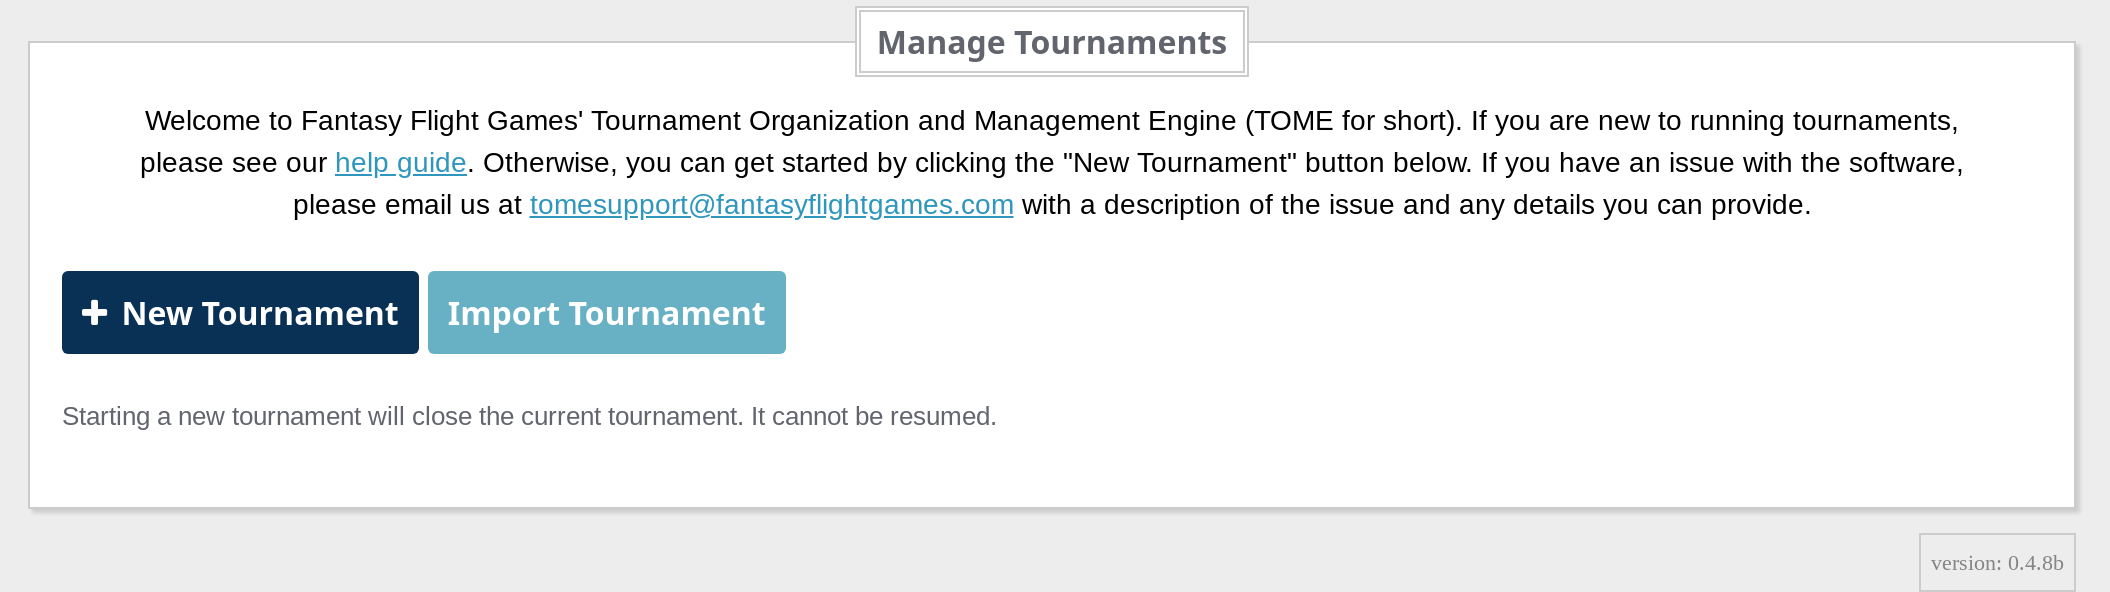Select the "(TOME for short)" text
Viewport: 2110px width, 592px height.
(1353, 121)
